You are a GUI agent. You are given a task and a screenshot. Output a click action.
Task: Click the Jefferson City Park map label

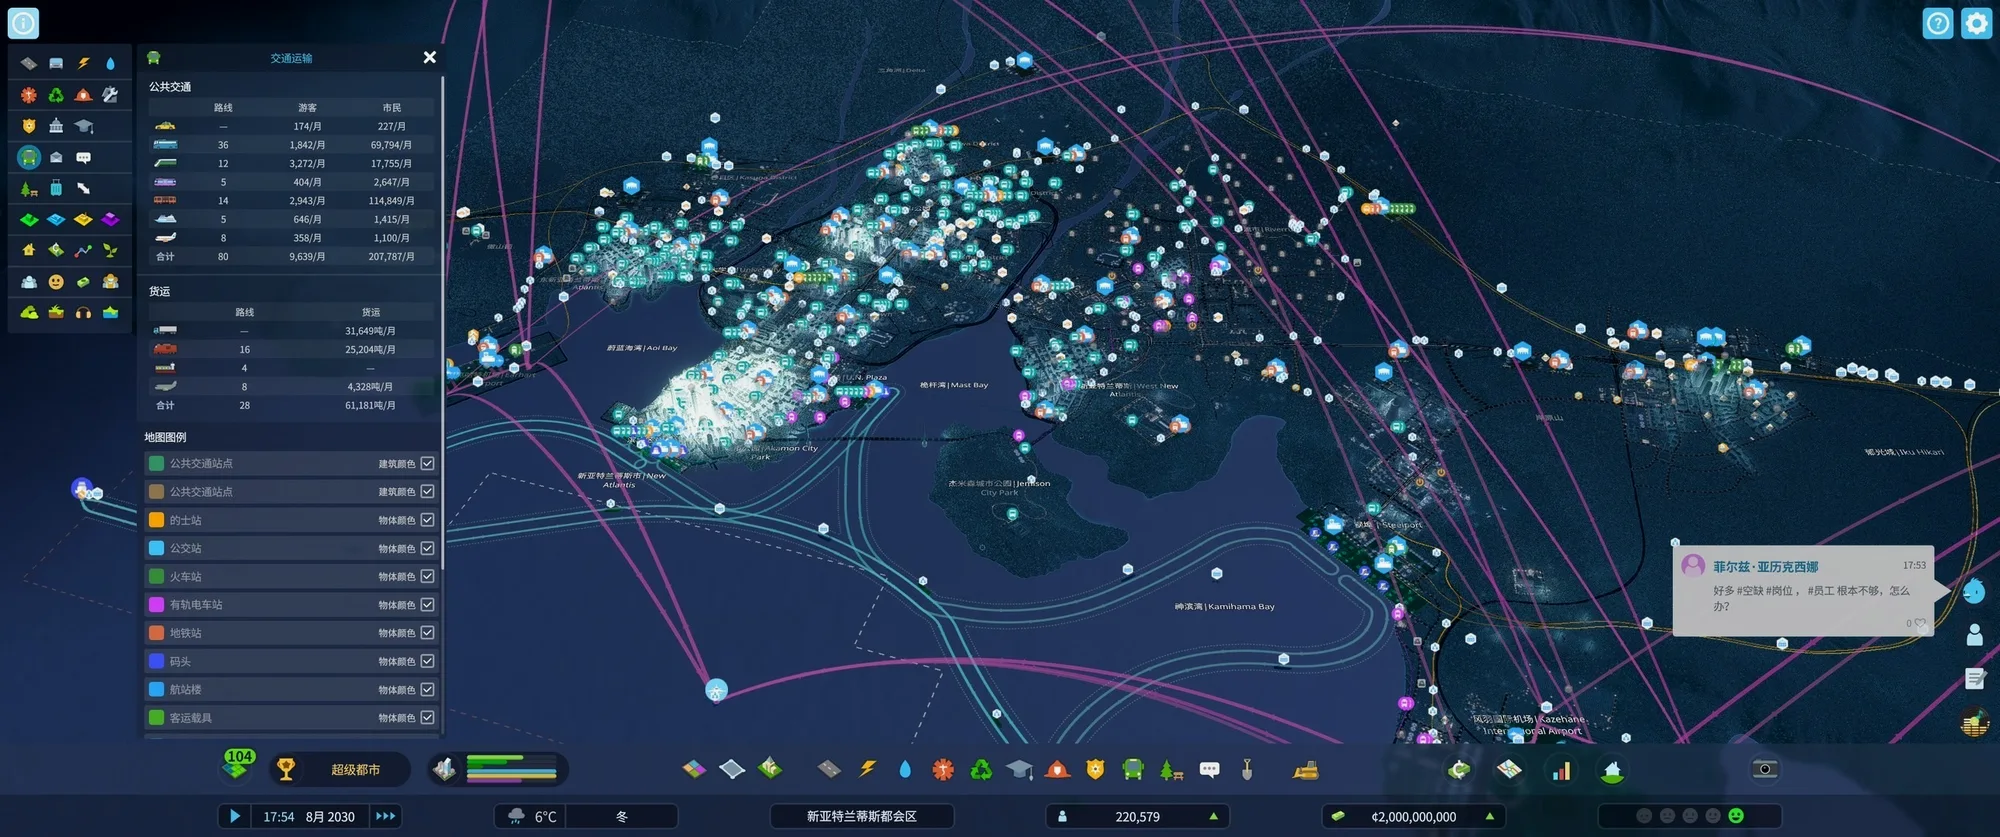pyautogui.click(x=1000, y=487)
